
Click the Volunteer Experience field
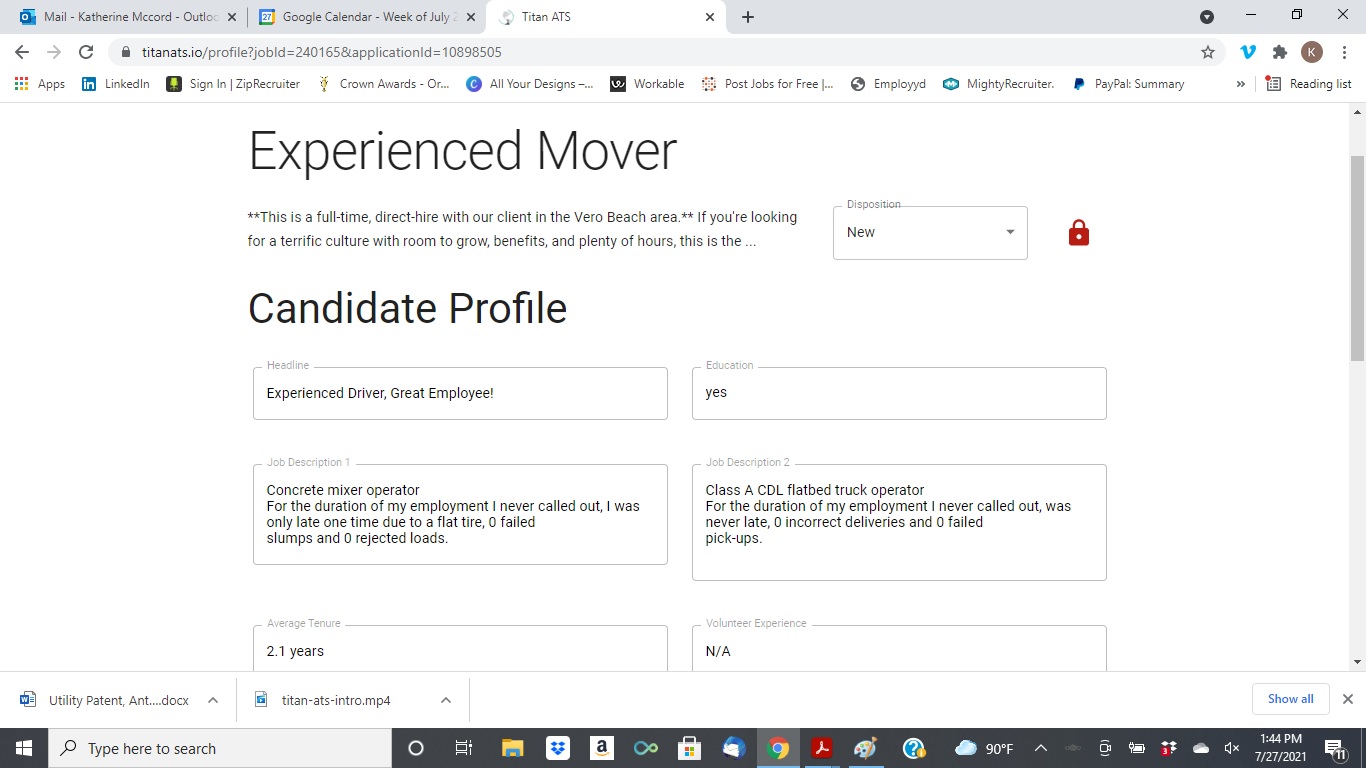(x=899, y=648)
